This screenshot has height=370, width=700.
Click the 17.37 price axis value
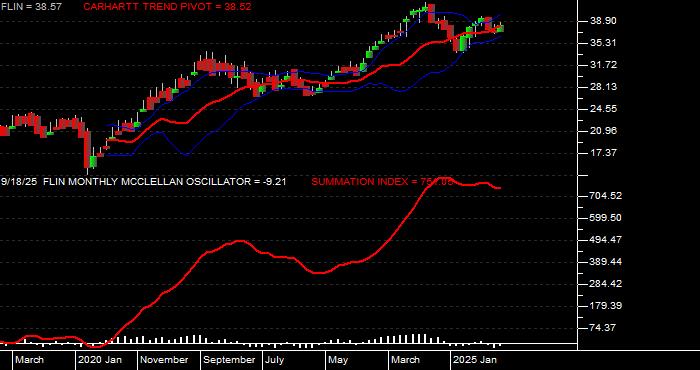(604, 153)
